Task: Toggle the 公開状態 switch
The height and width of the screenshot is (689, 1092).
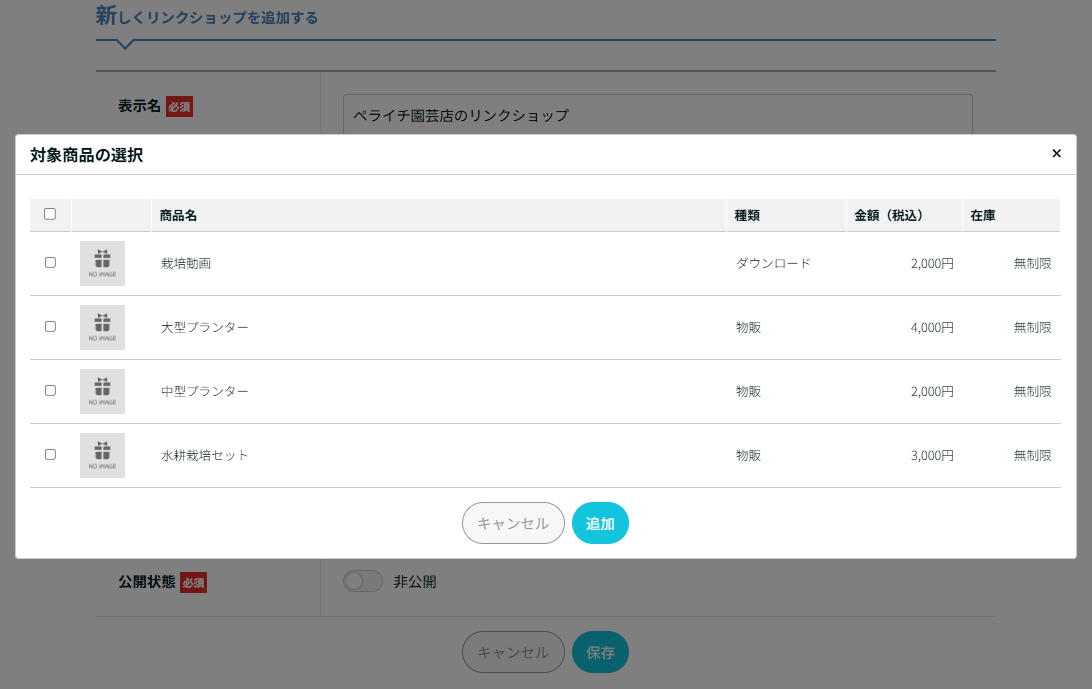Action: point(362,582)
